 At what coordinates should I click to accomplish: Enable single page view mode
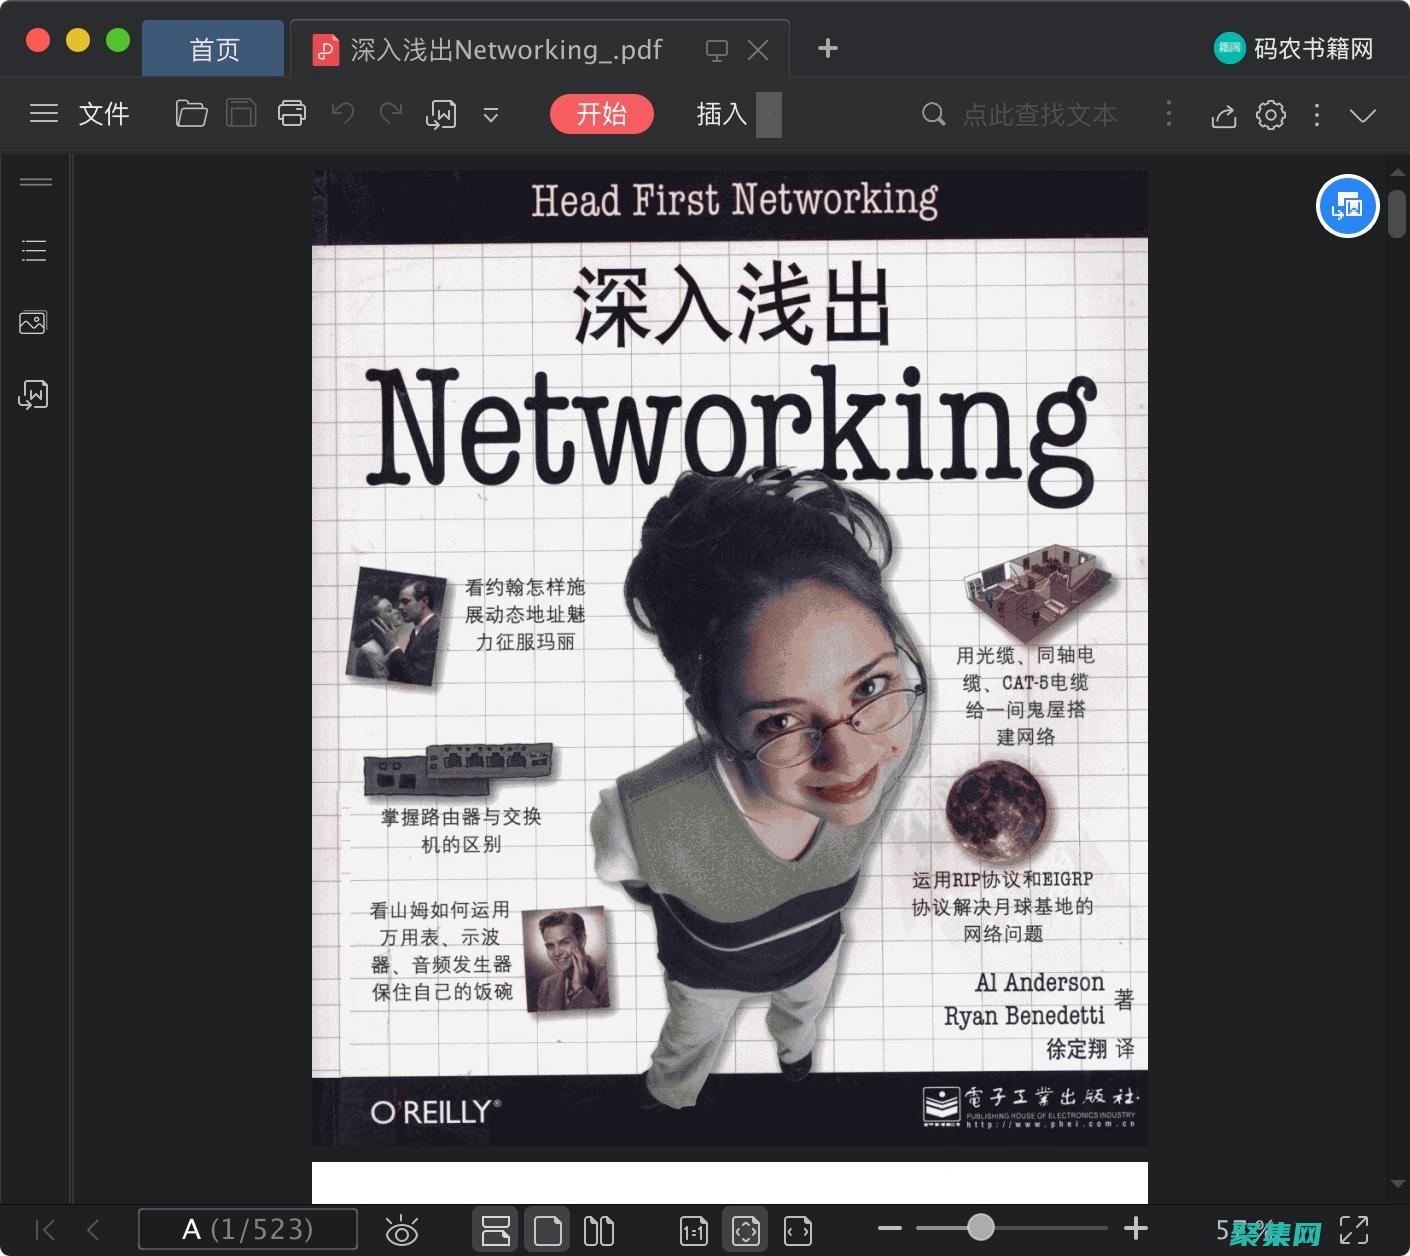click(x=546, y=1229)
